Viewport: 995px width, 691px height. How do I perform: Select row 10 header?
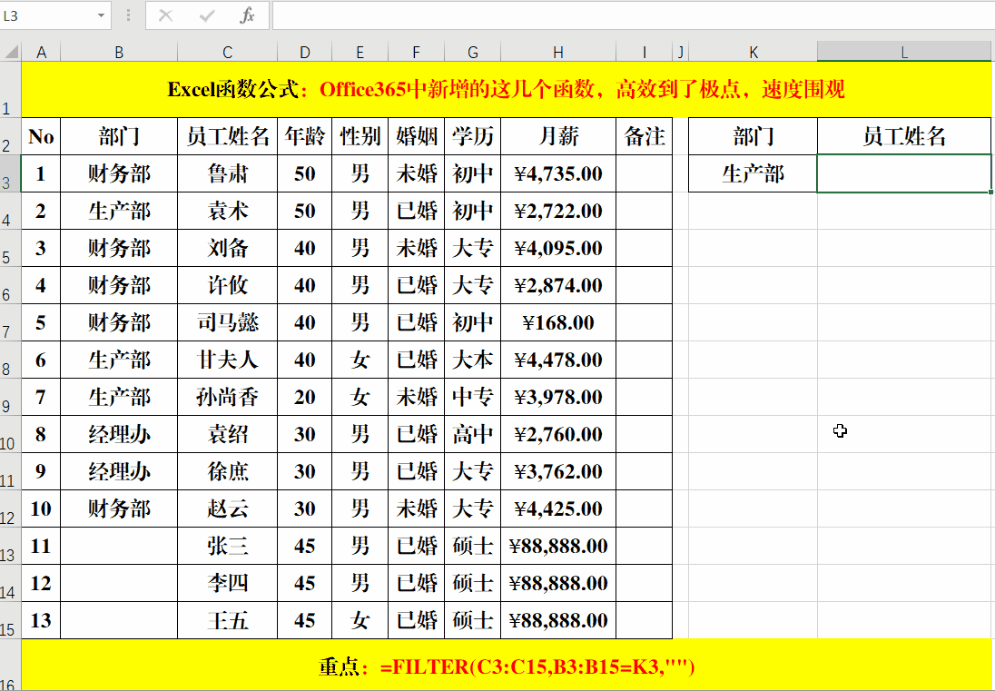point(10,434)
